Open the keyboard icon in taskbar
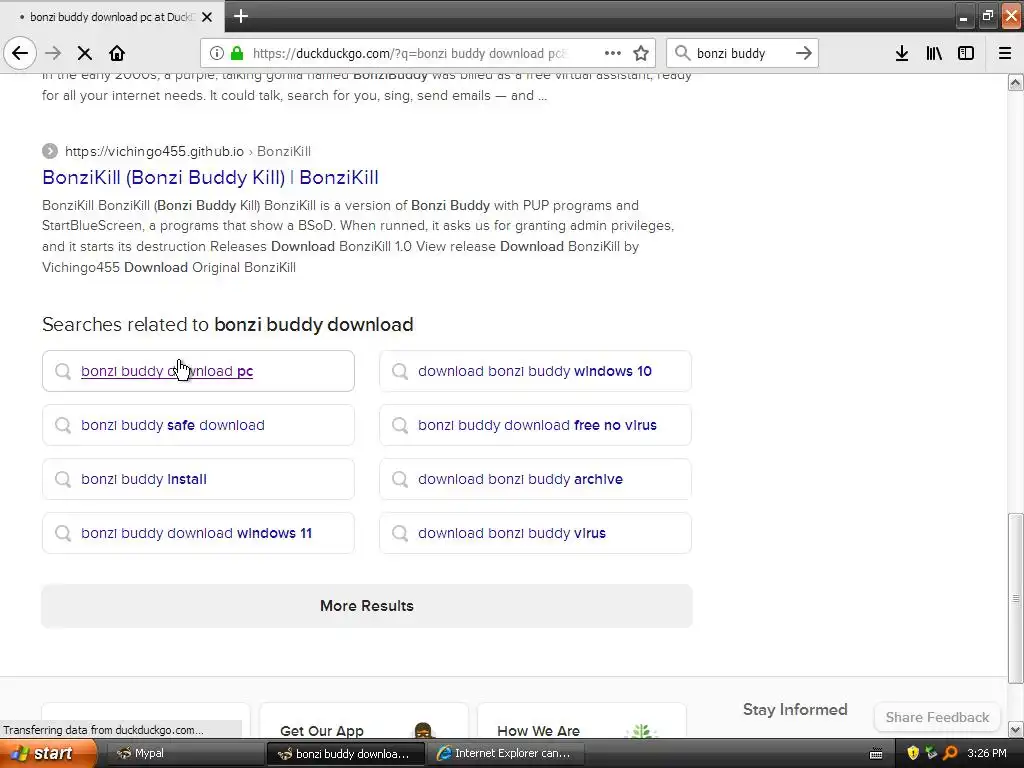The height and width of the screenshot is (768, 1024). 876,754
